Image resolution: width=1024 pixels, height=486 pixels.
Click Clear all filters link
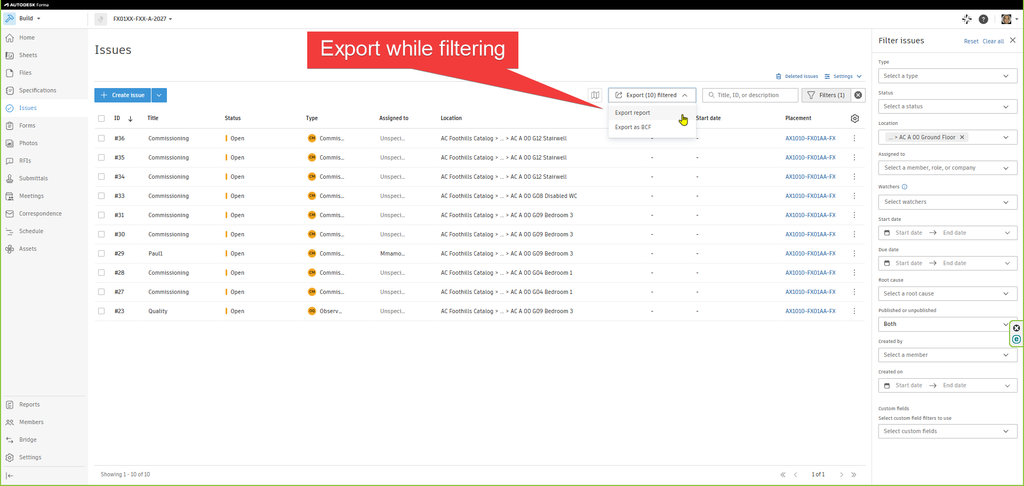coord(993,41)
